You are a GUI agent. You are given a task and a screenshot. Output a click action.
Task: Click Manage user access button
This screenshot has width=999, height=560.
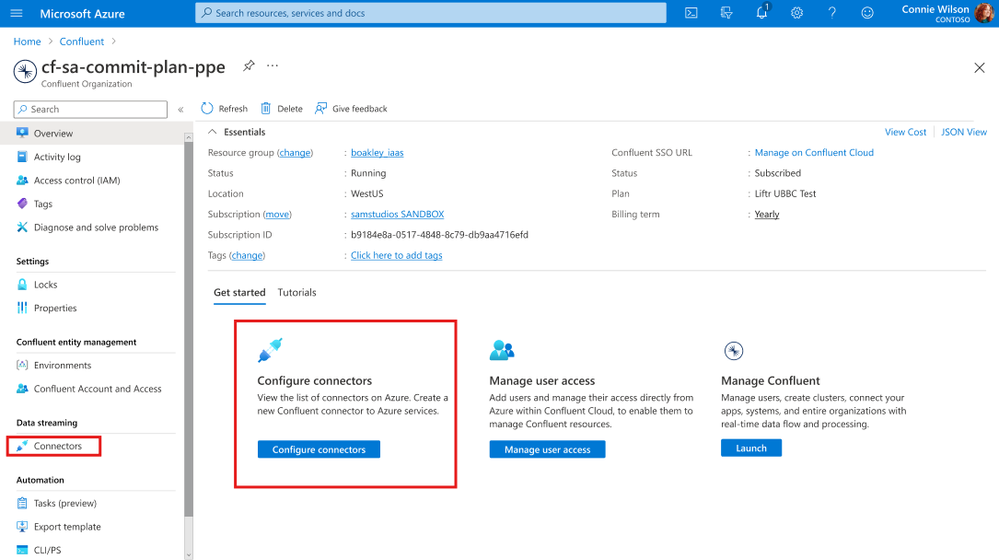tap(547, 450)
